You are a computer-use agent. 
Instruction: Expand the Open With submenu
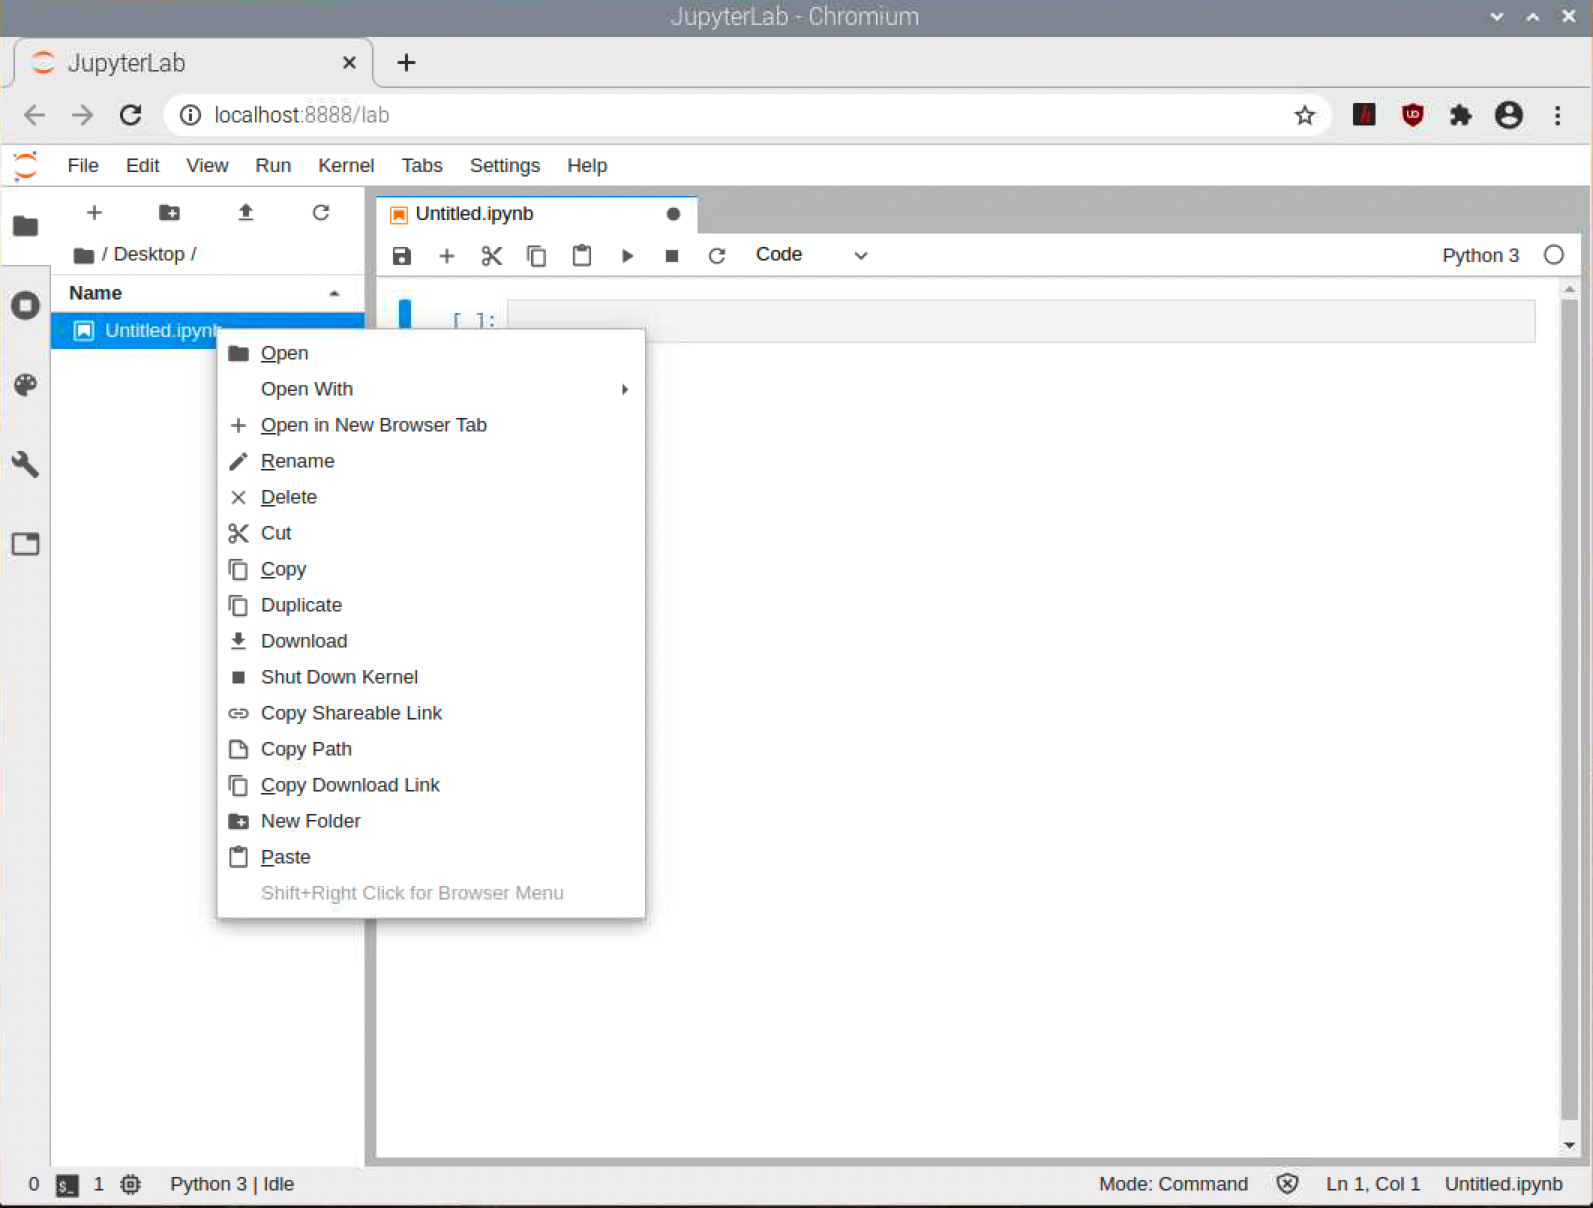431,389
